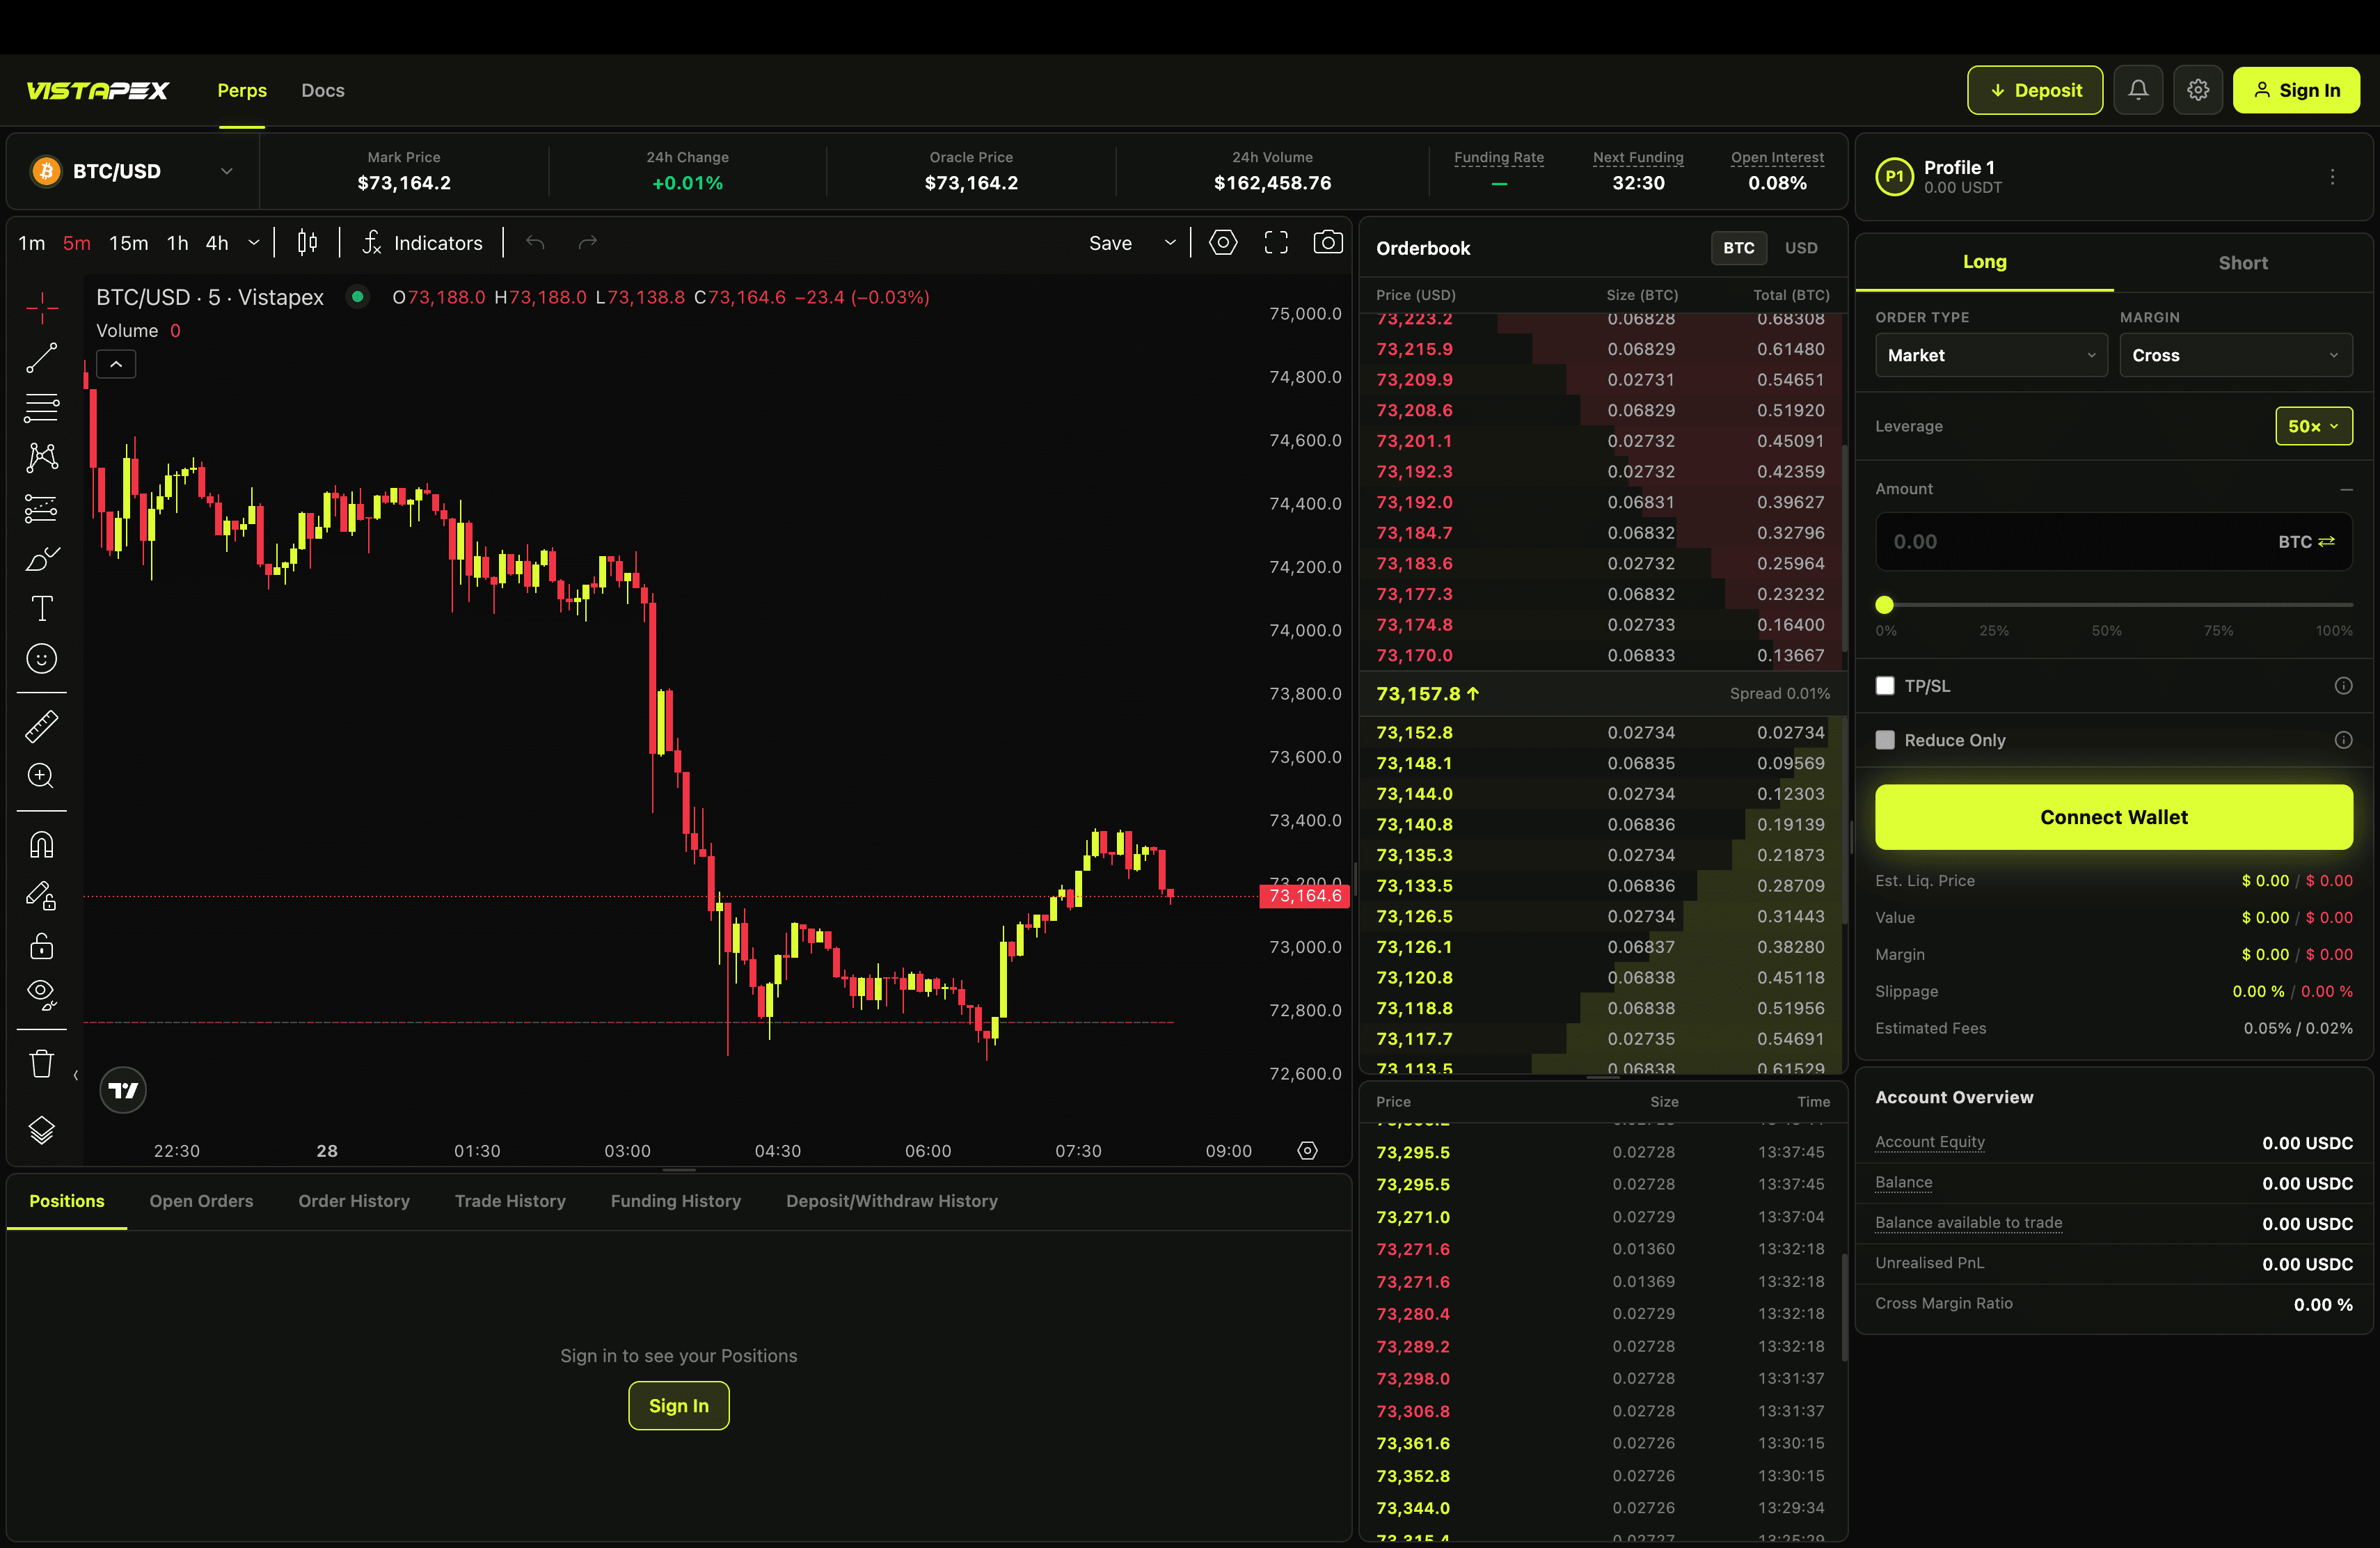Change the candlestick chart type
2380x1548 pixels.
click(307, 243)
